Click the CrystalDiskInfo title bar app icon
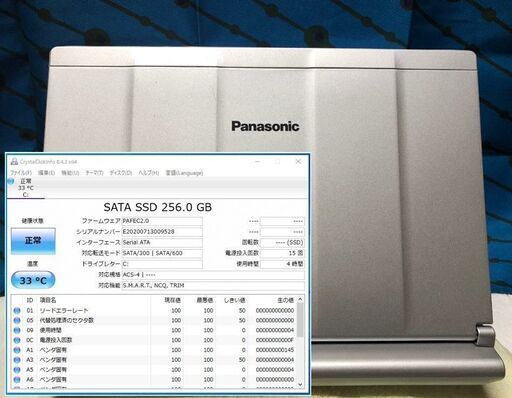The image size is (512, 398). 14,162
